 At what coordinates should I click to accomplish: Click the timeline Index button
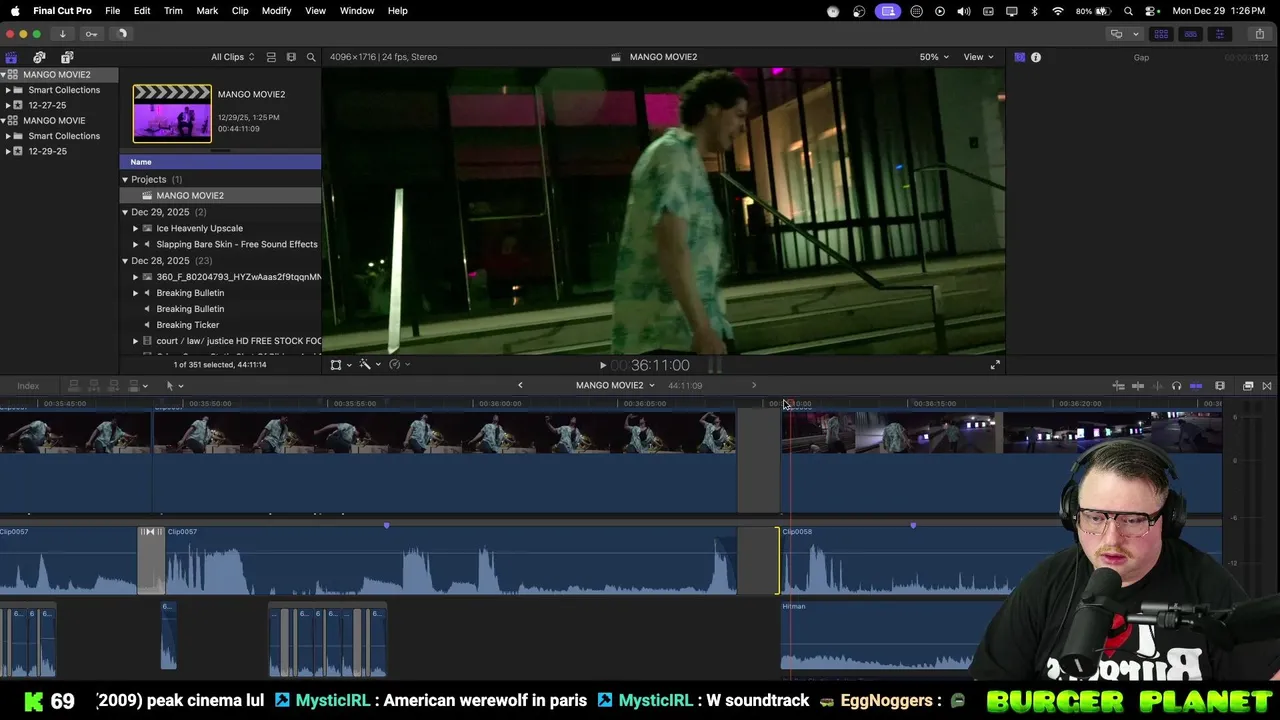coord(28,386)
